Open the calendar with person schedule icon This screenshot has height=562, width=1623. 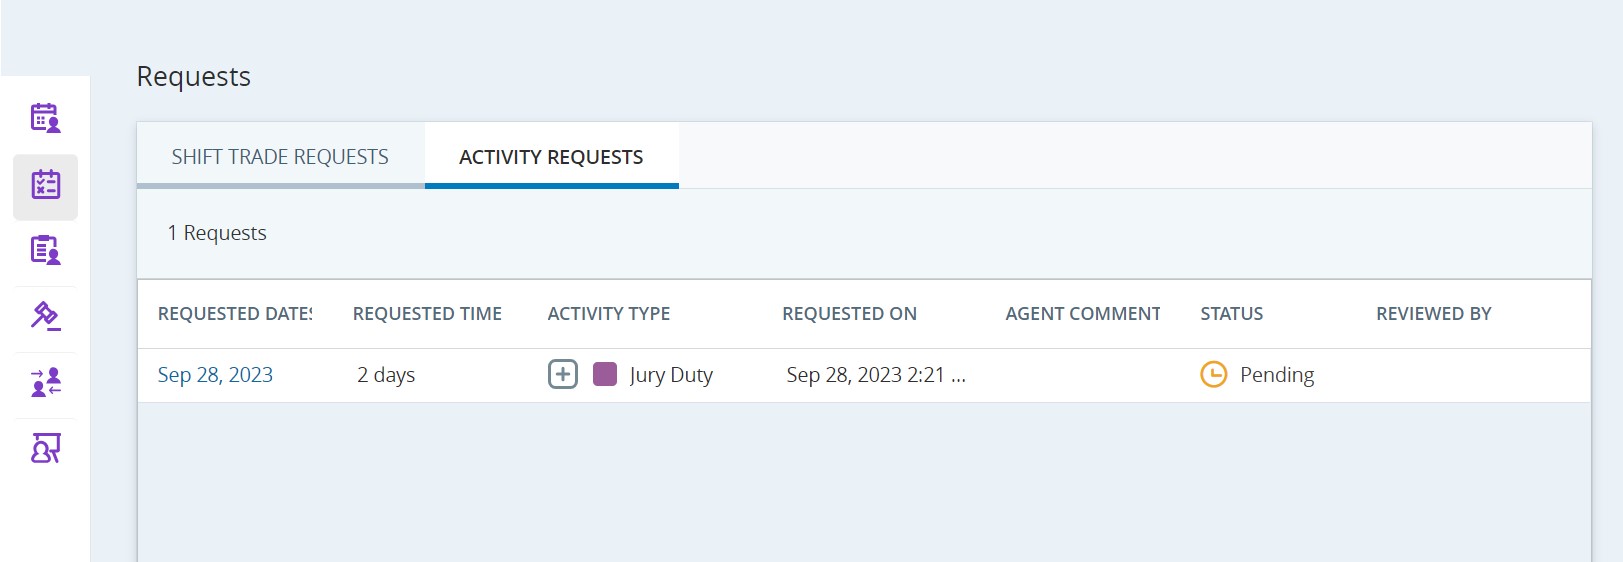pyautogui.click(x=45, y=118)
